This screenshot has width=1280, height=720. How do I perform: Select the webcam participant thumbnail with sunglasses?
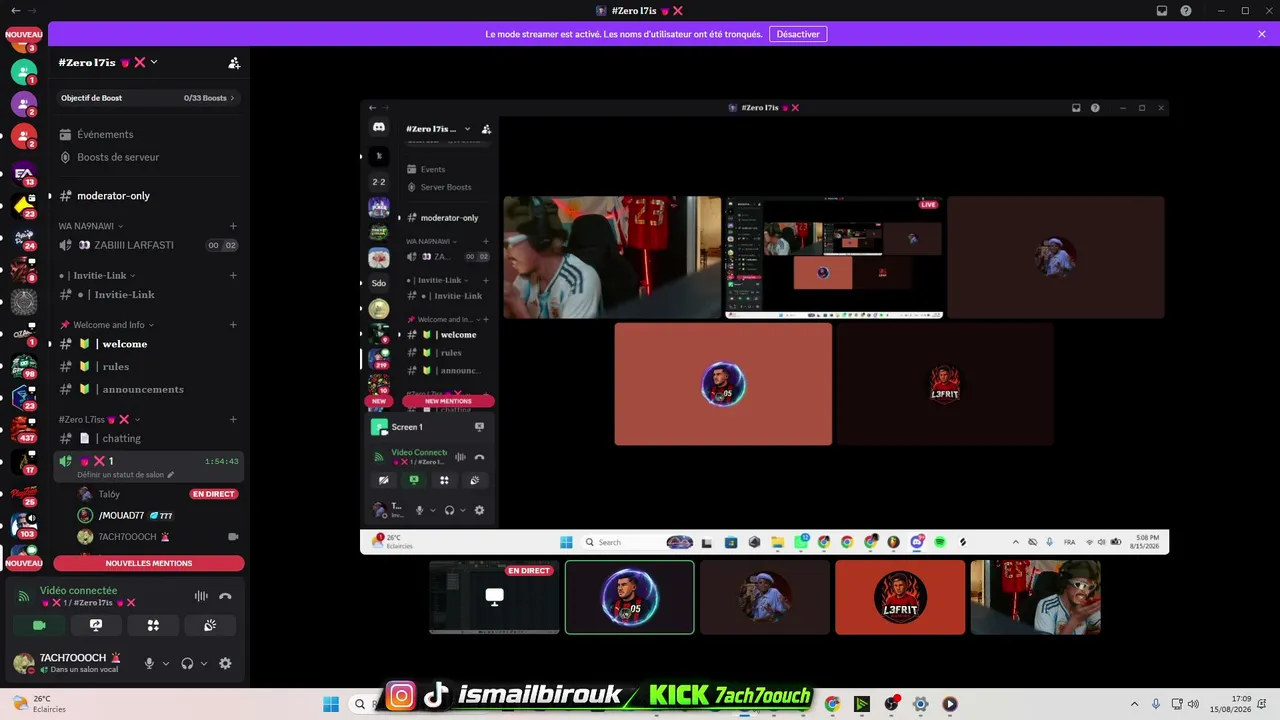(1035, 597)
